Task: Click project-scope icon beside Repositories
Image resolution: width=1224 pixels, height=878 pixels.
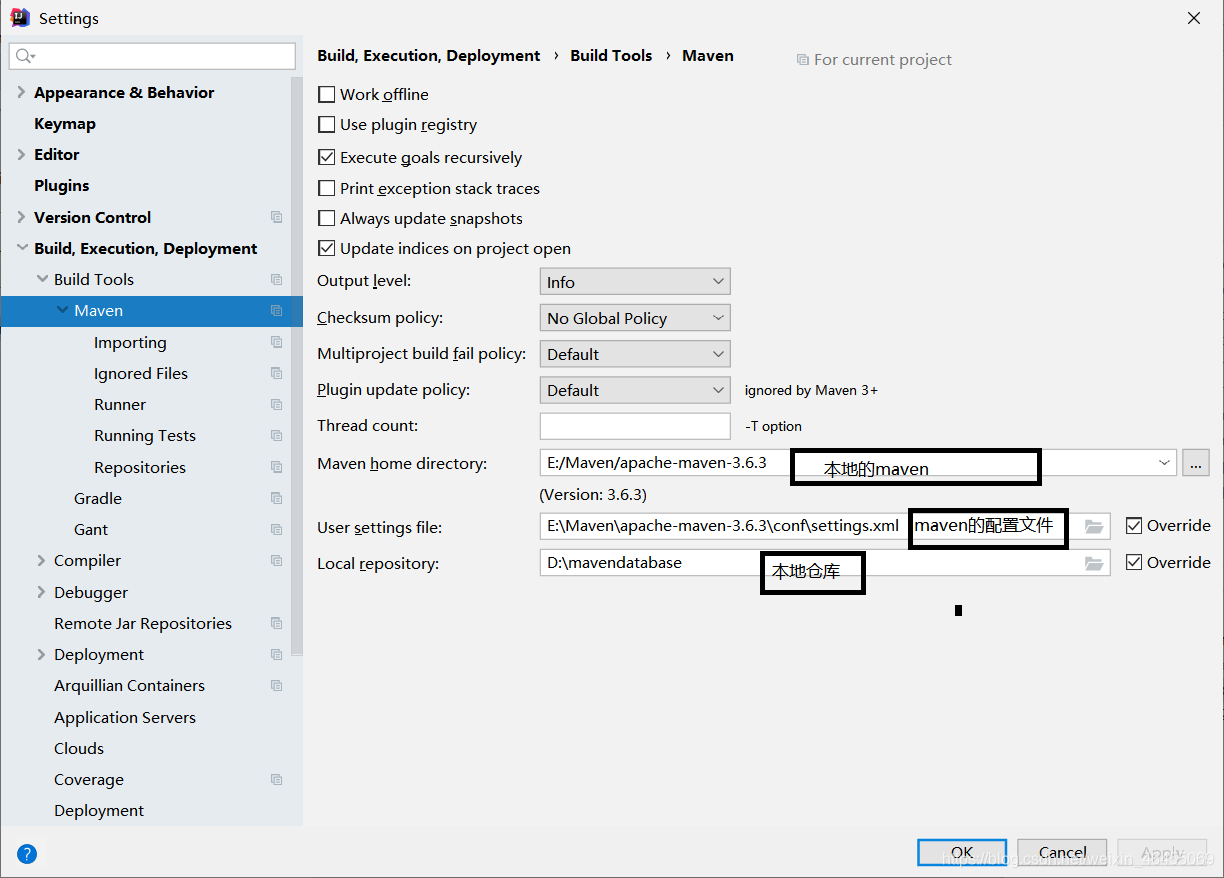Action: (x=276, y=467)
